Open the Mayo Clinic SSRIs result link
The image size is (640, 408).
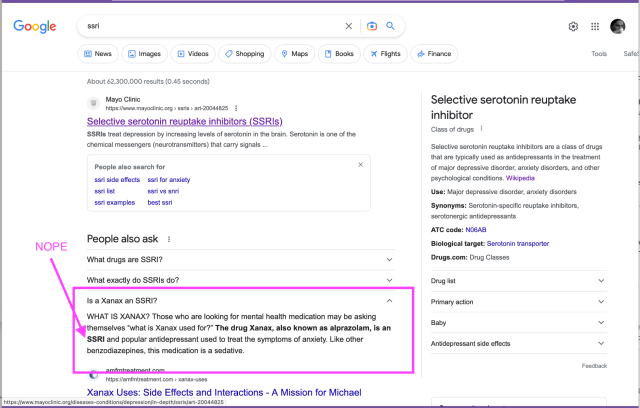click(182, 121)
